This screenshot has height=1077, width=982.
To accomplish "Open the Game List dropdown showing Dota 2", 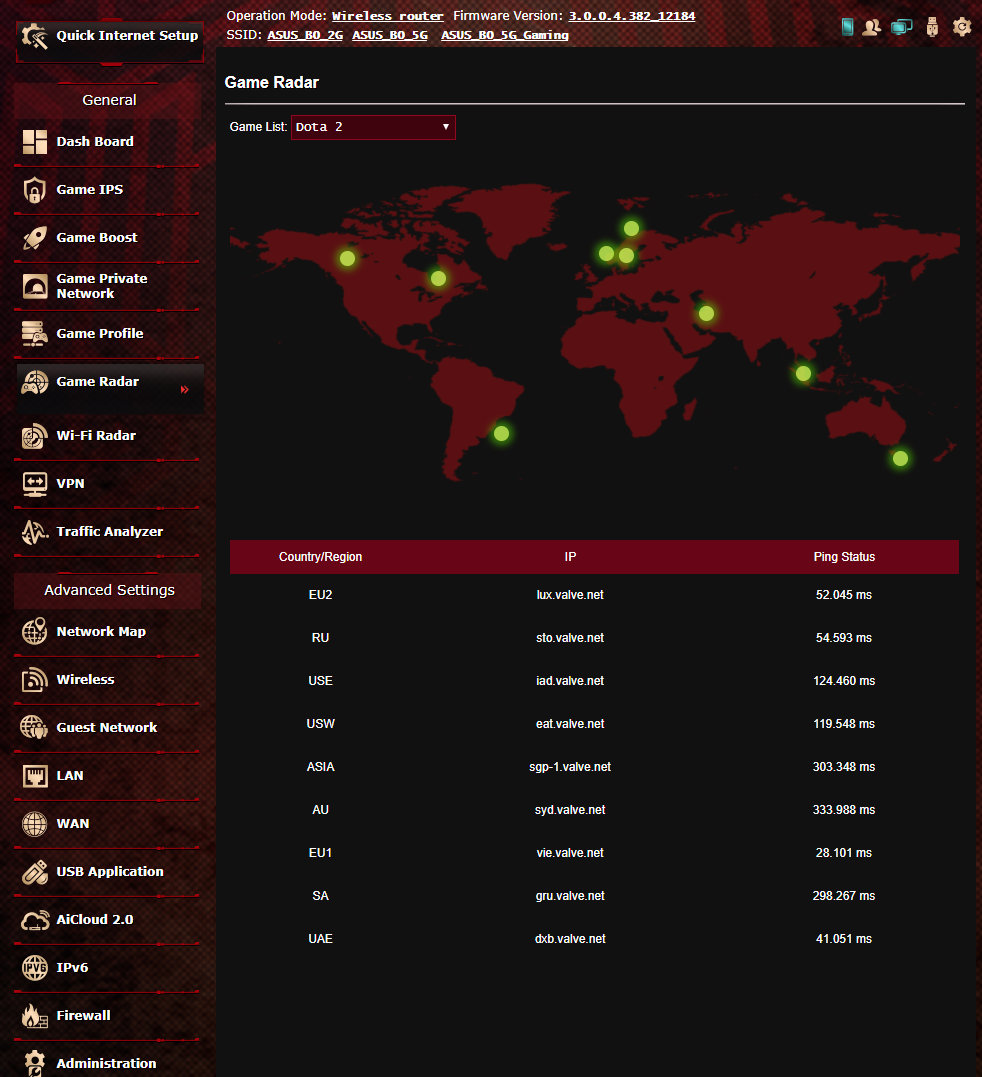I will [373, 127].
